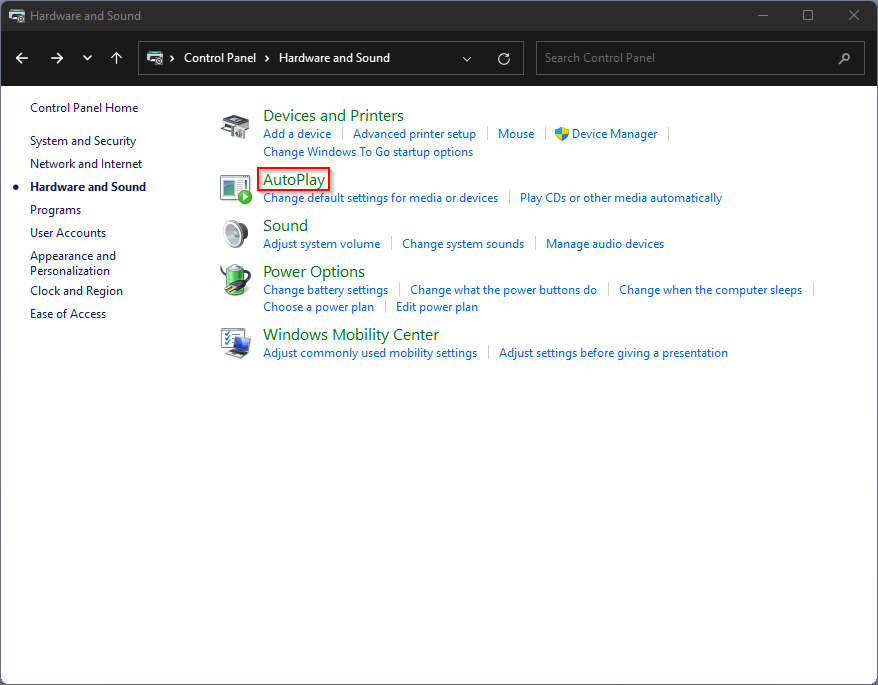The image size is (878, 685).
Task: Minimize the Hardware and Sound window
Action: coord(762,15)
